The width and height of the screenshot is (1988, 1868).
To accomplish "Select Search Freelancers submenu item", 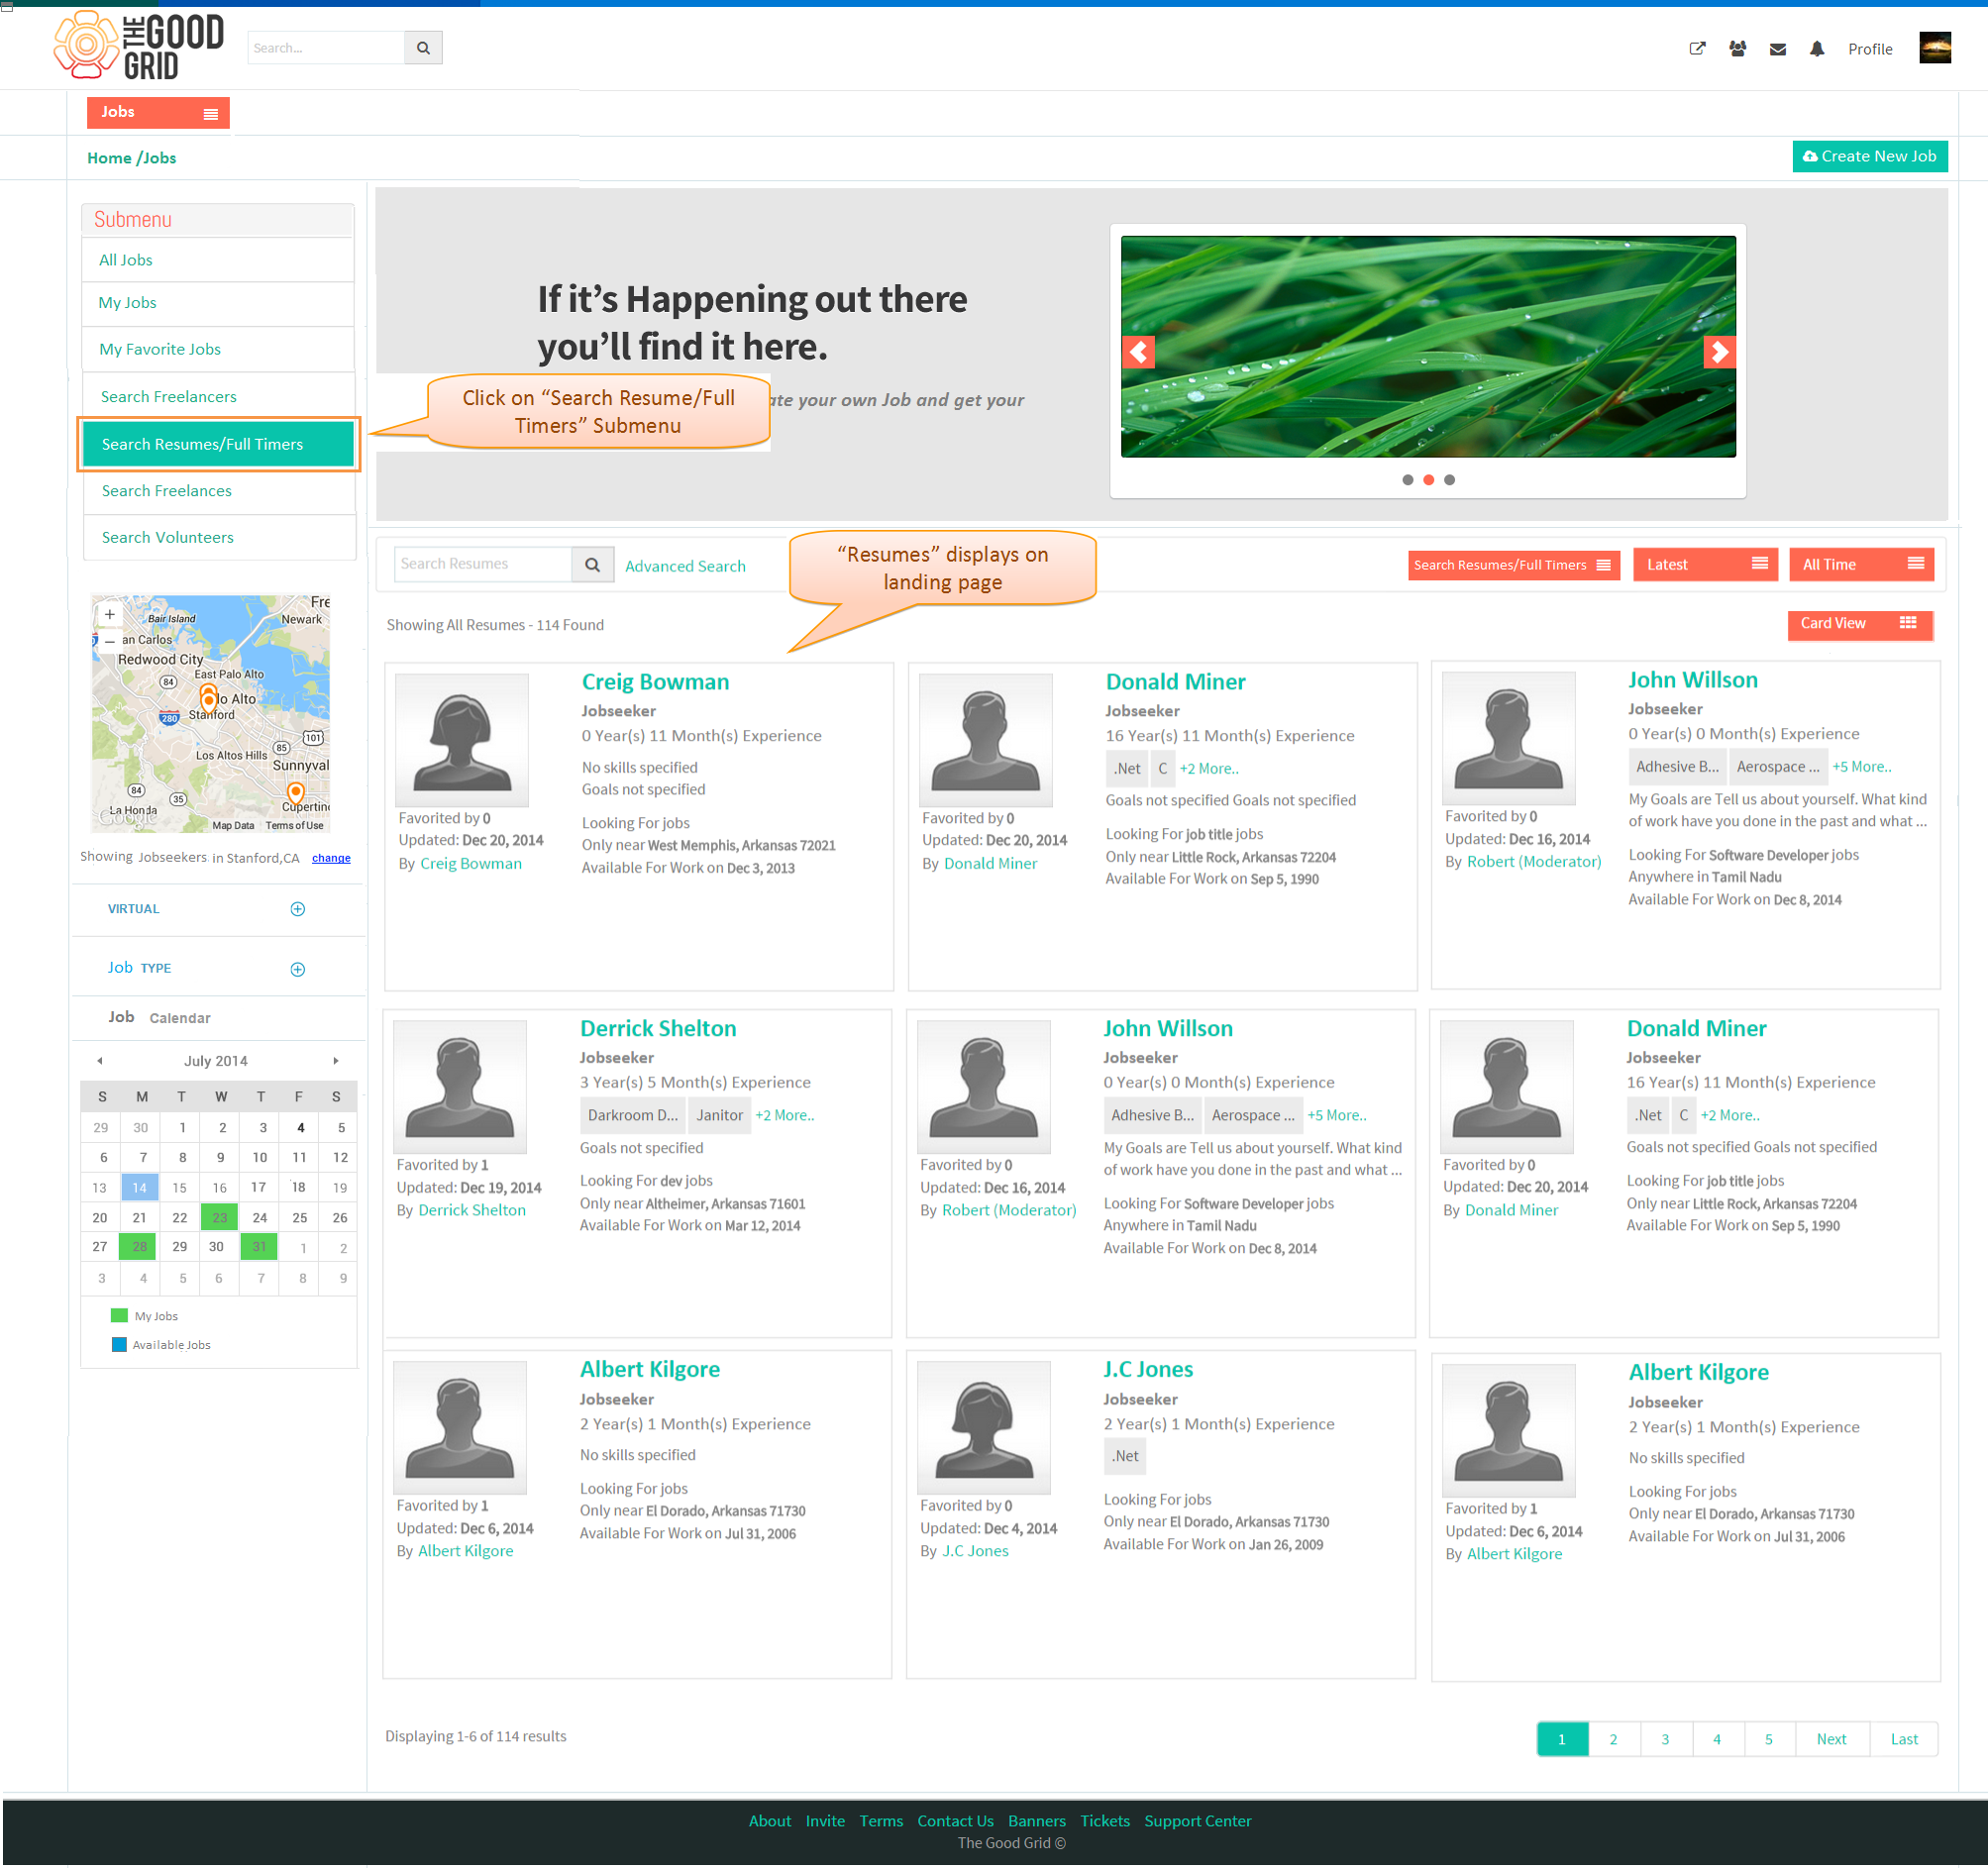I will [218, 397].
